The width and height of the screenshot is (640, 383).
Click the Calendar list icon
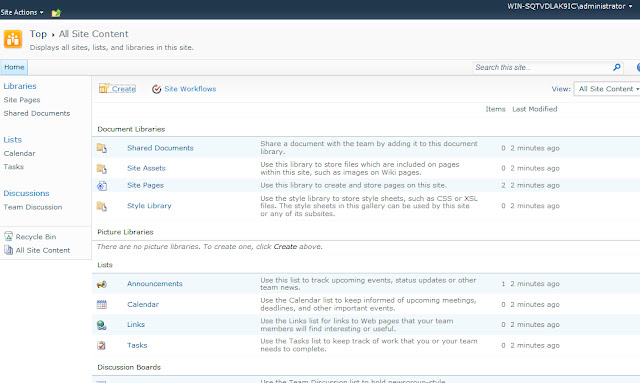coord(102,305)
